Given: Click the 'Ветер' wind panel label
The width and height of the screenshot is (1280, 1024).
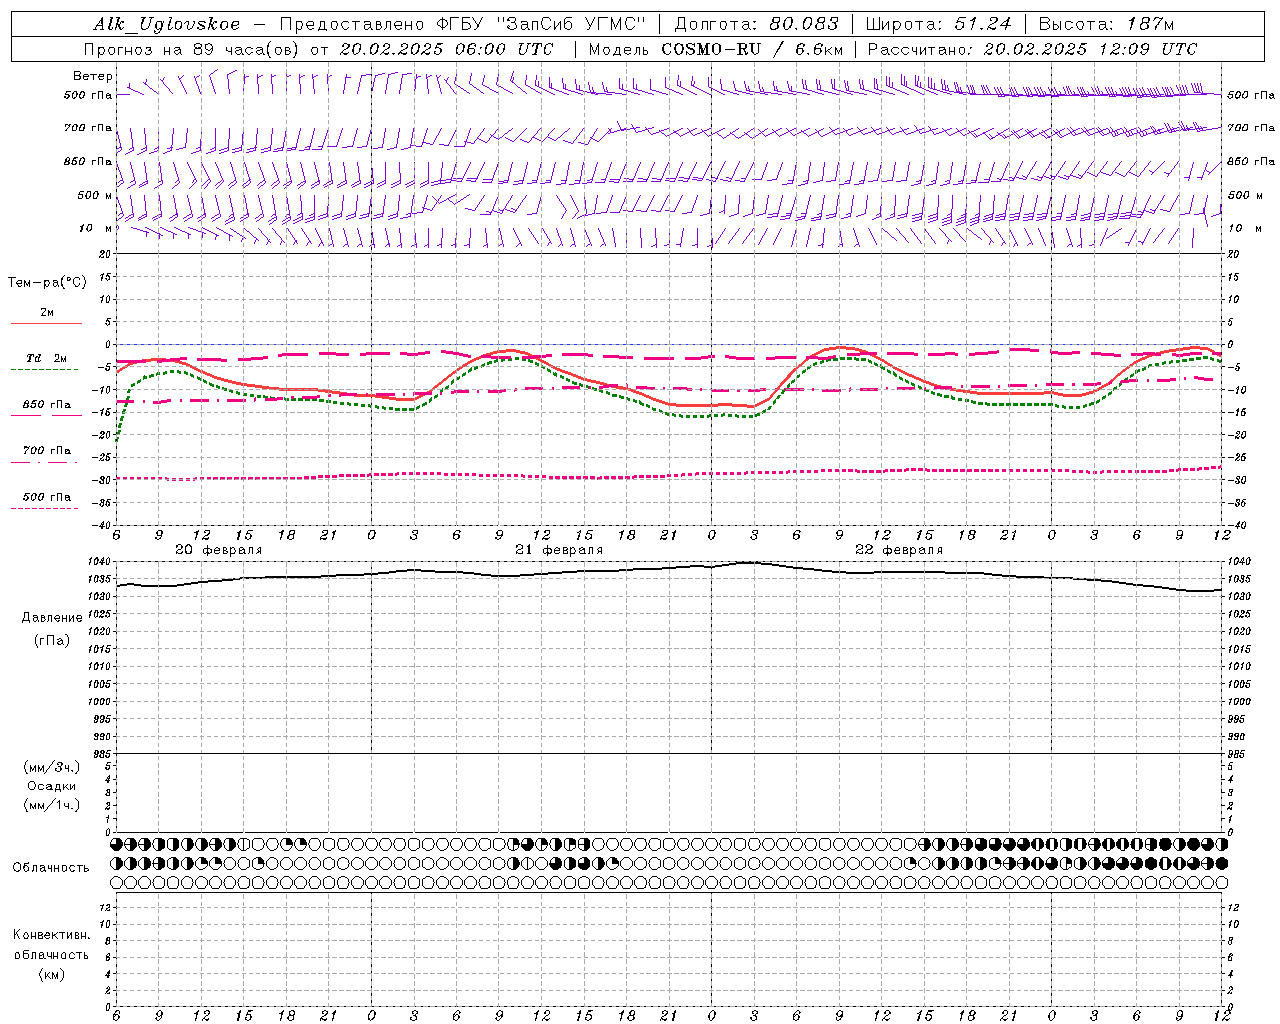Looking at the screenshot, I should [93, 76].
